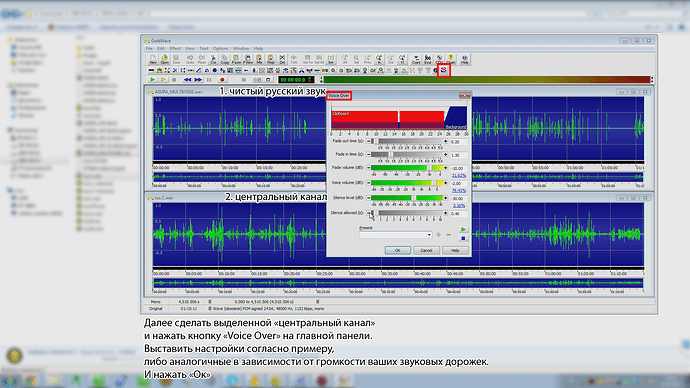Decrease Fade in time with minus button
The width and height of the screenshot is (690, 388).
click(x=368, y=154)
